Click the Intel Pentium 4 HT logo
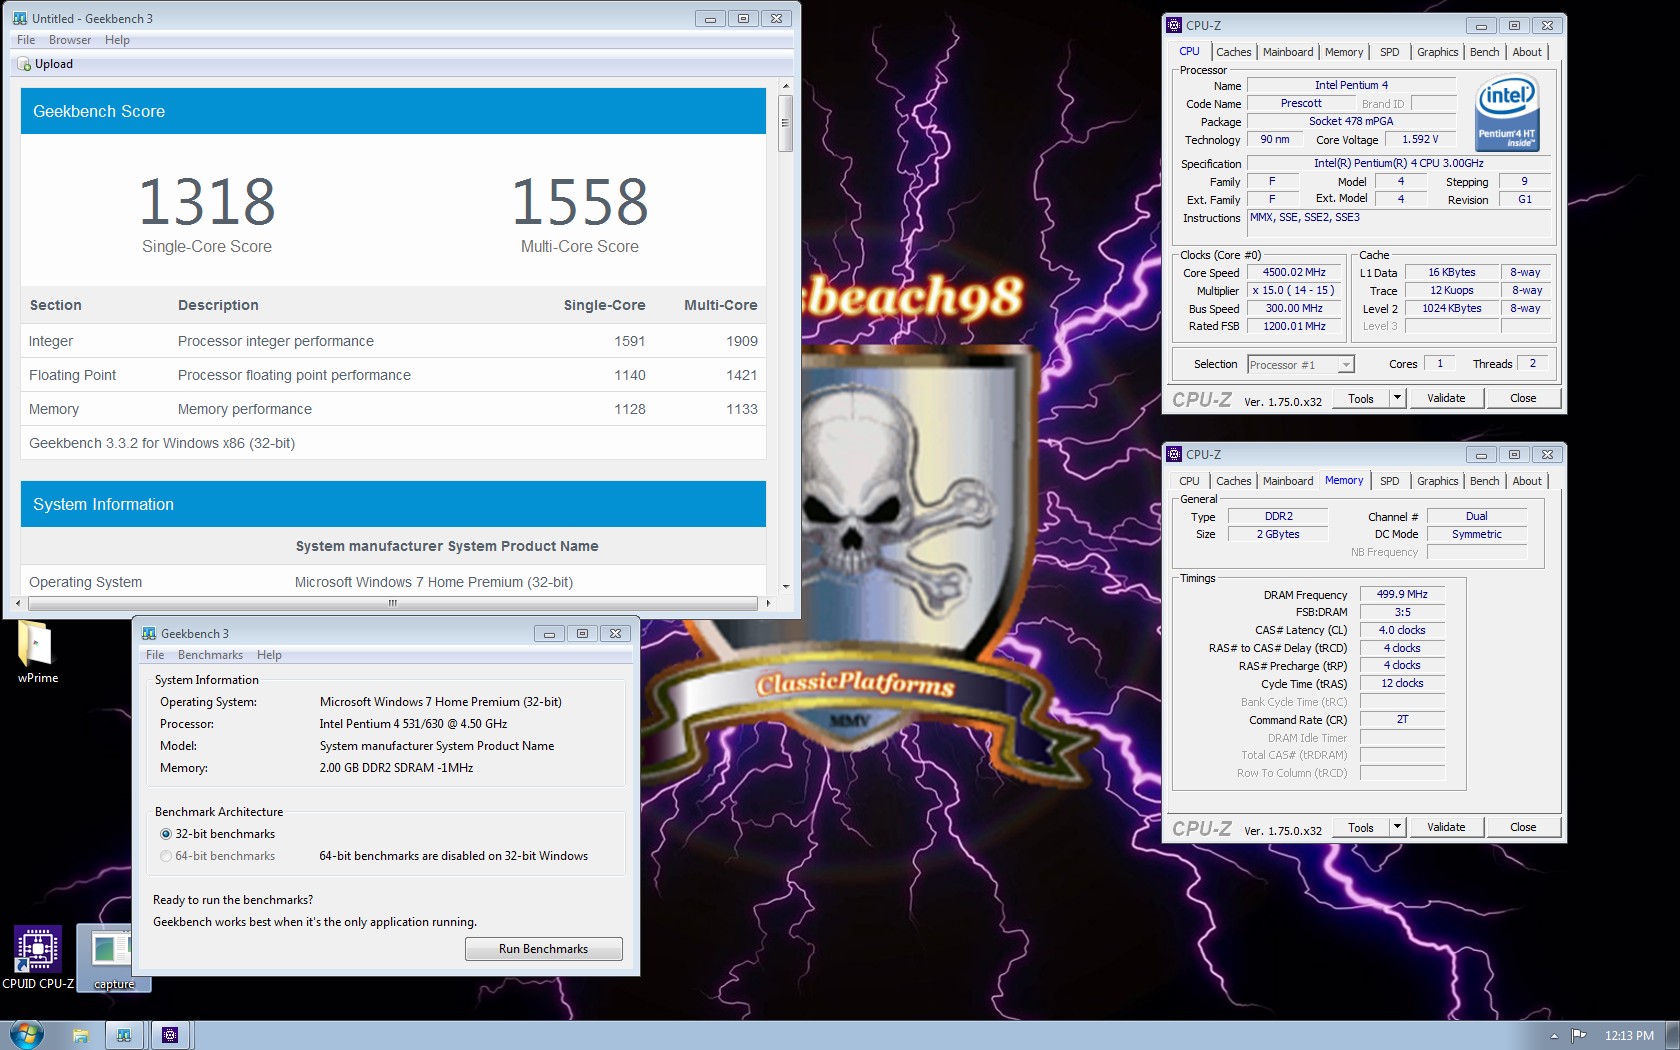The height and width of the screenshot is (1050, 1680). [x=1508, y=113]
